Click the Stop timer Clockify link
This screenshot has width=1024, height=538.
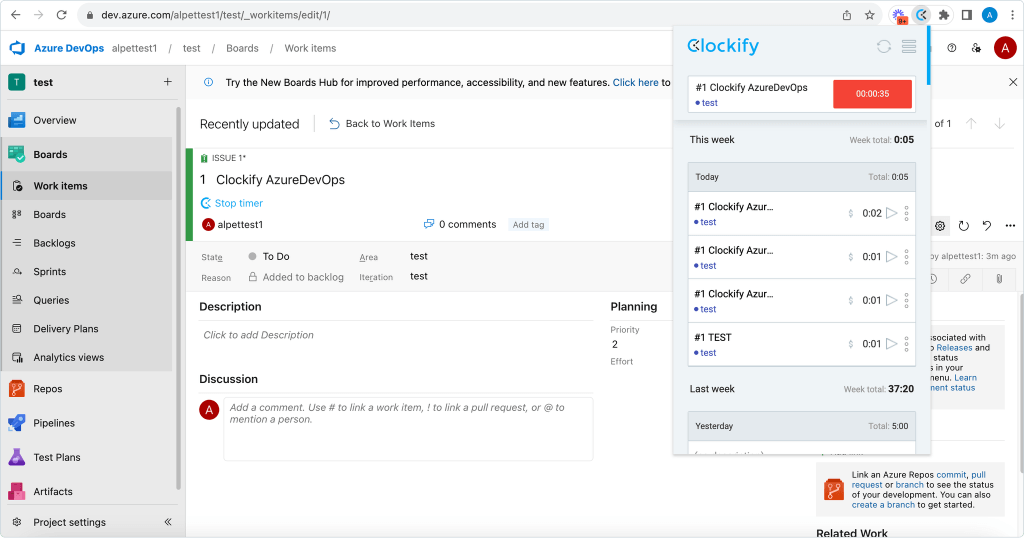coord(232,203)
